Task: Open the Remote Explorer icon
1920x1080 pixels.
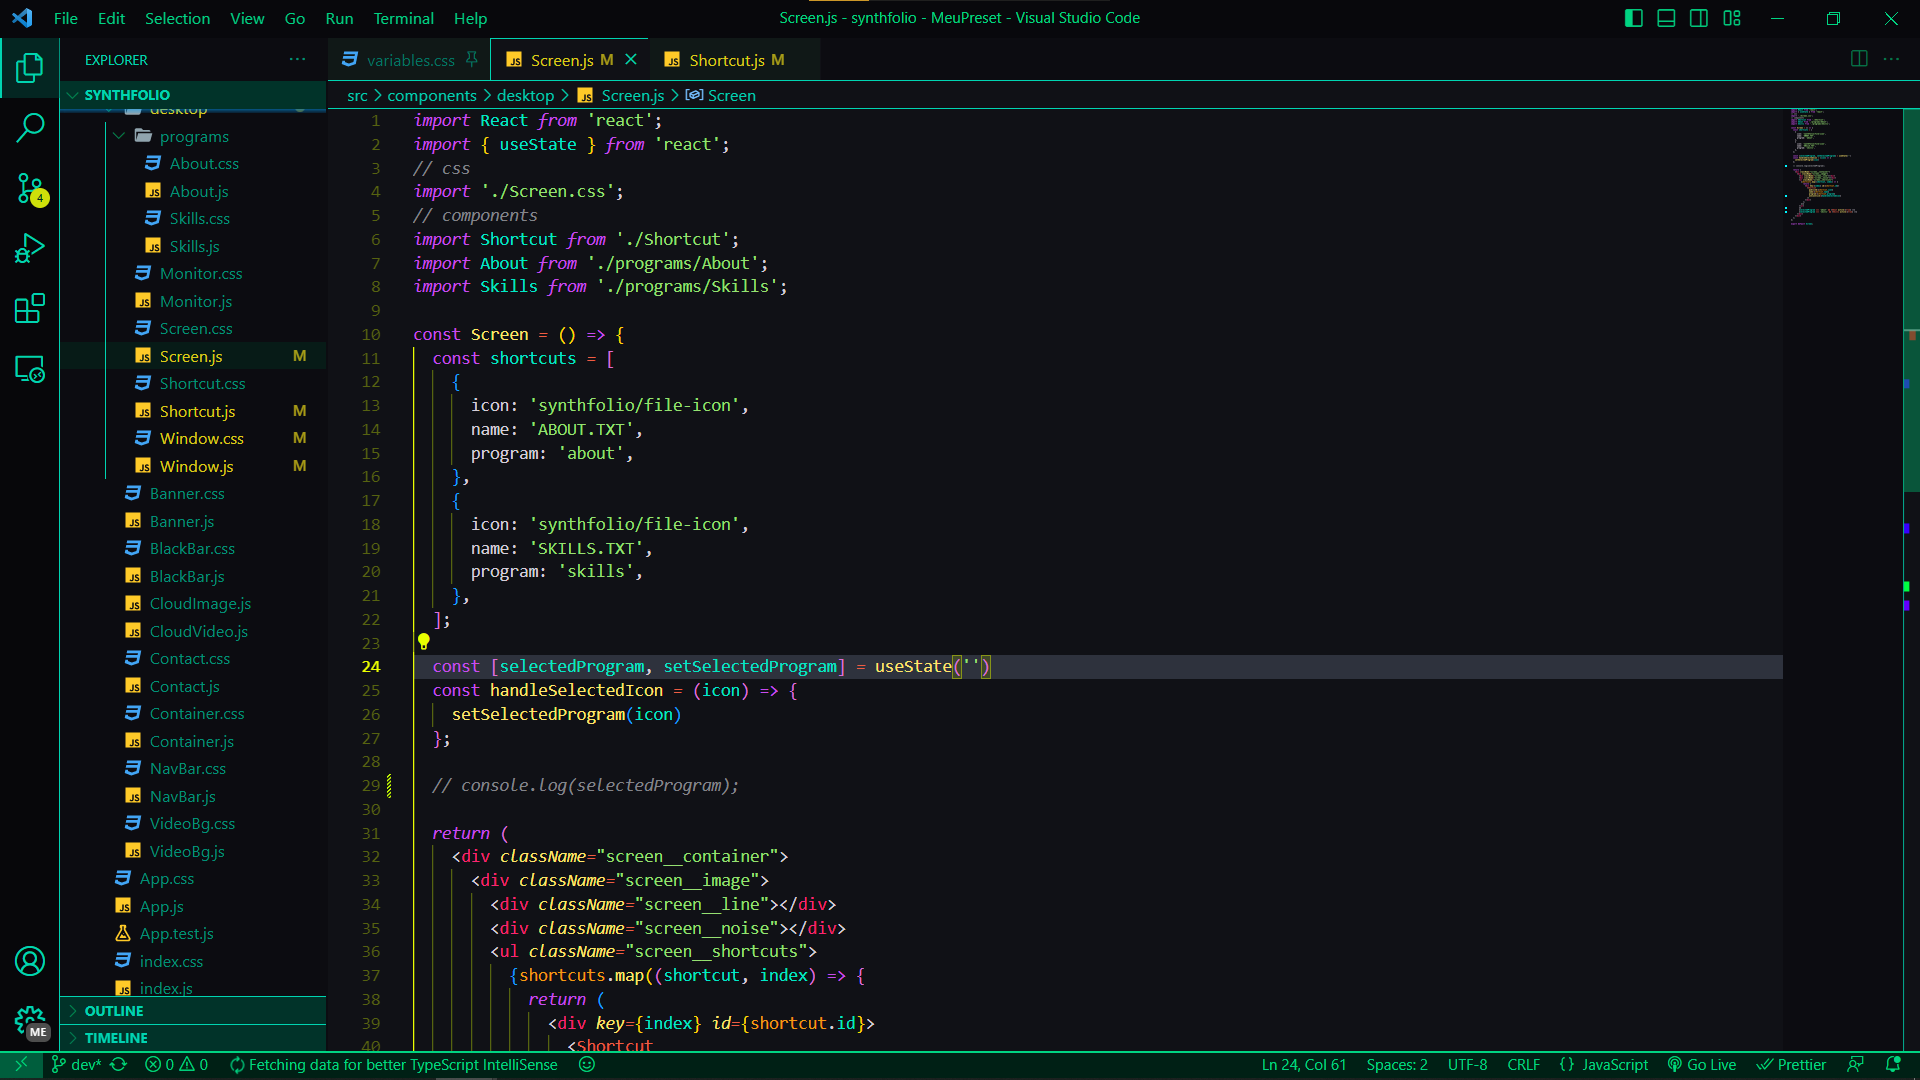Action: (29, 369)
